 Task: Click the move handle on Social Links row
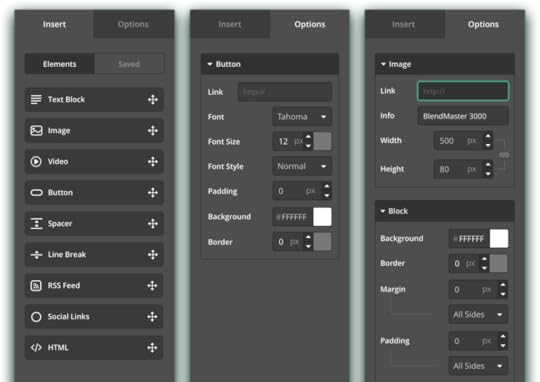[x=152, y=317]
